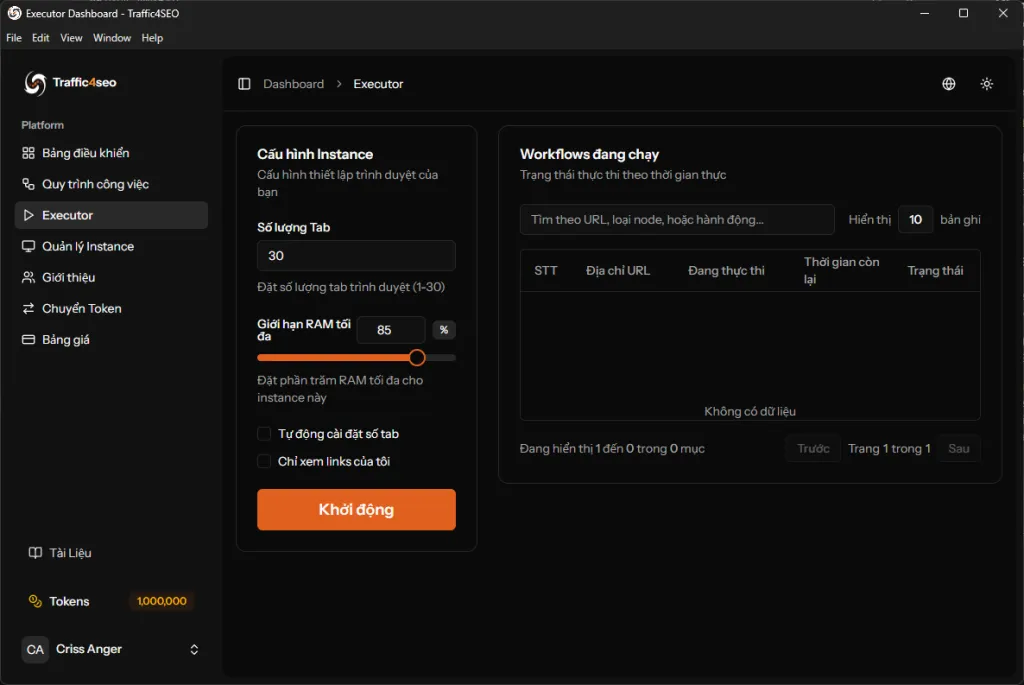Open Chuyển Token from sidebar
Screen dimensions: 1024x685
(x=111, y=308)
